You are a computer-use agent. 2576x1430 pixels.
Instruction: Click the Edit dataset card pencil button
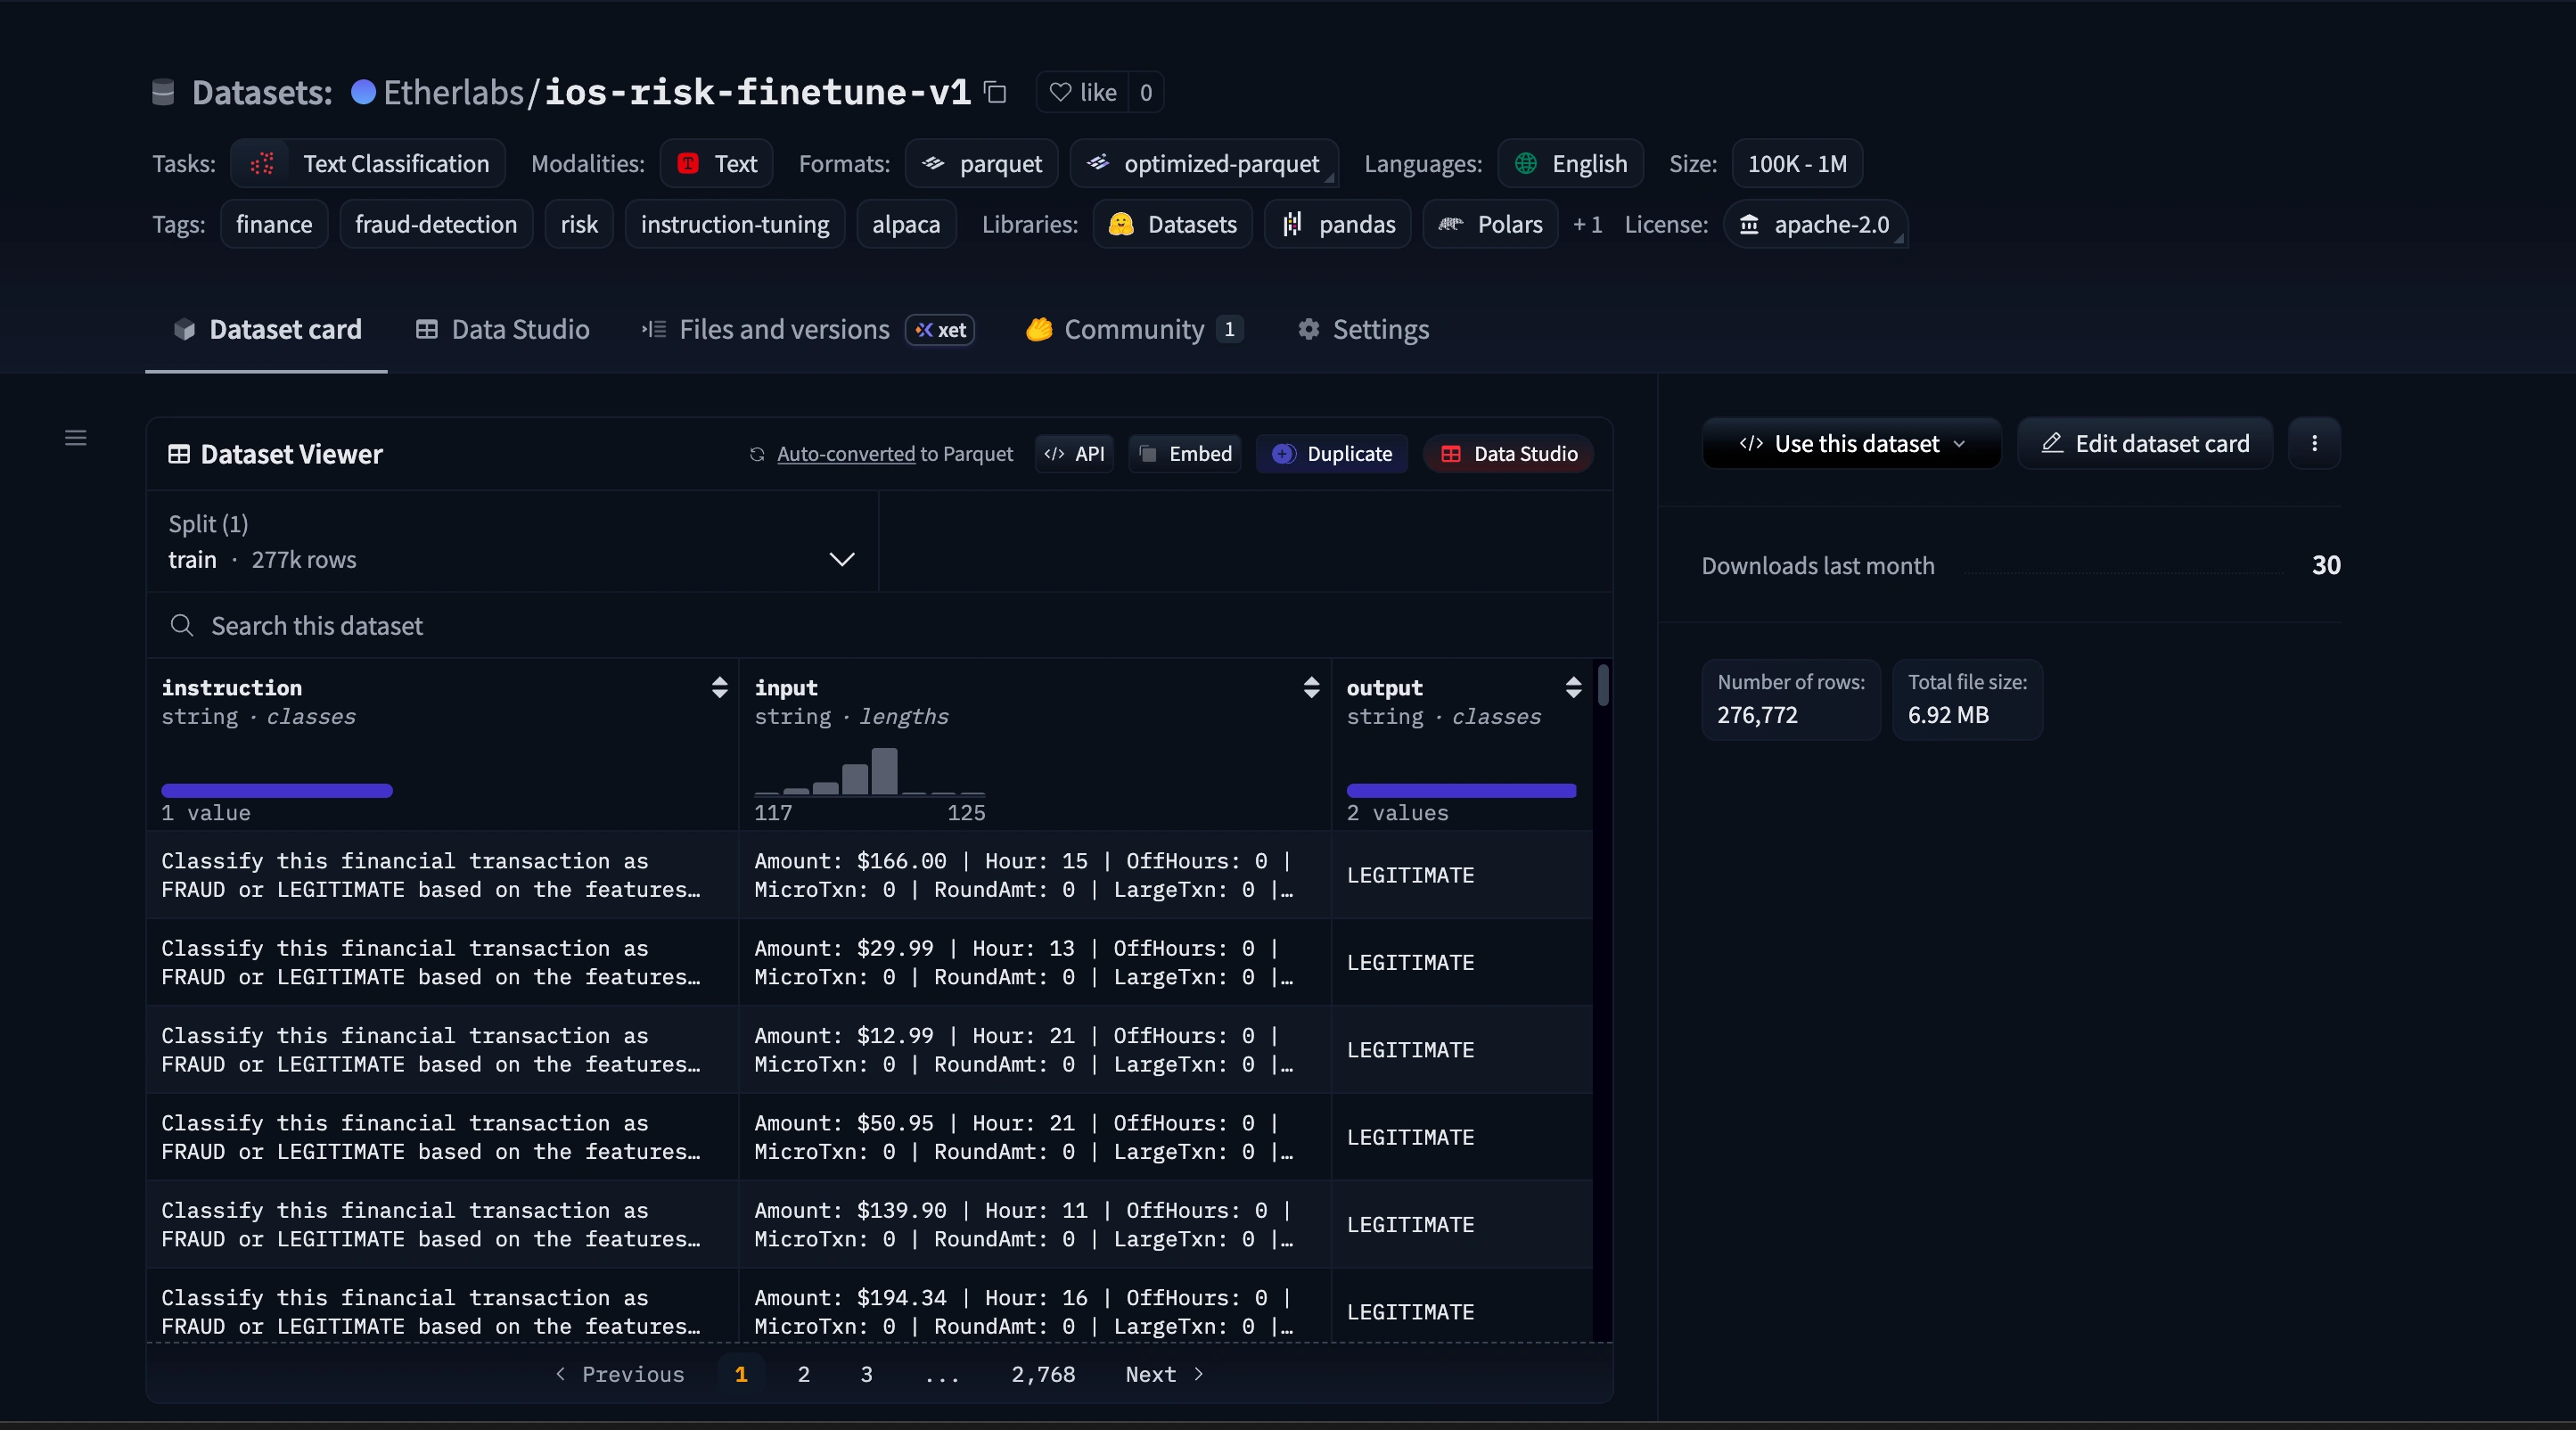click(2144, 443)
